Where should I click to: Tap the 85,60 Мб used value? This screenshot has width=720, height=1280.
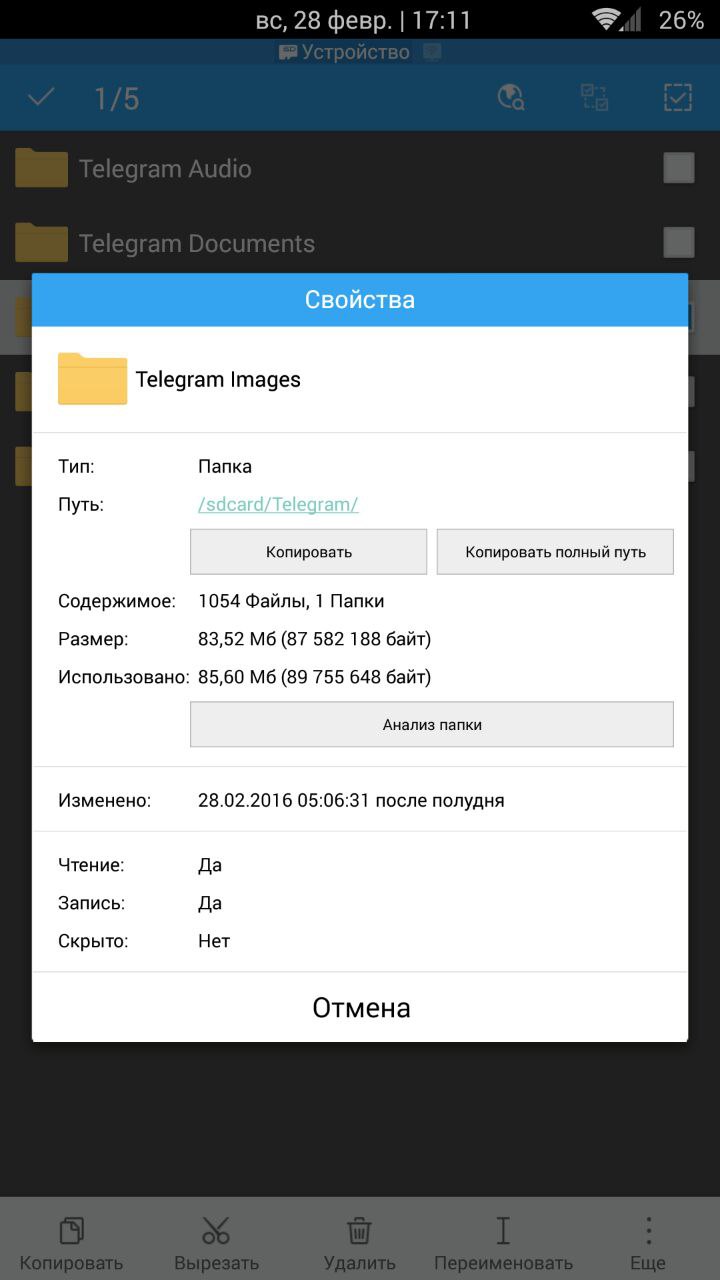[x=315, y=677]
